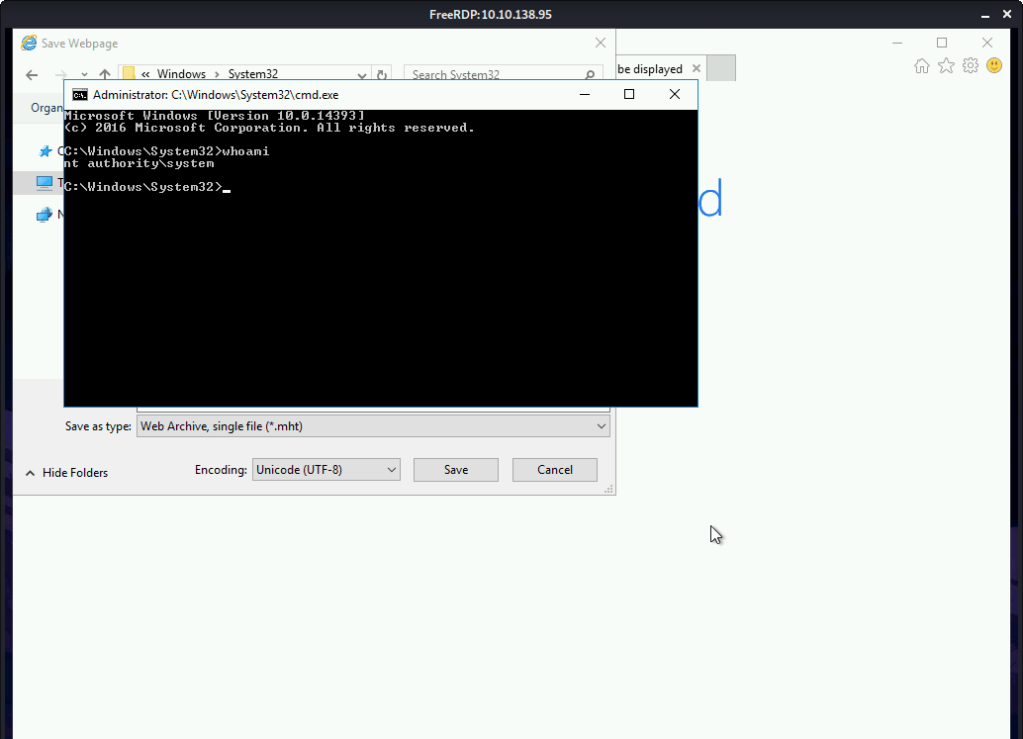Screen dimensions: 1023x739
Task: Click the Quick access star icon
Action: point(44,151)
